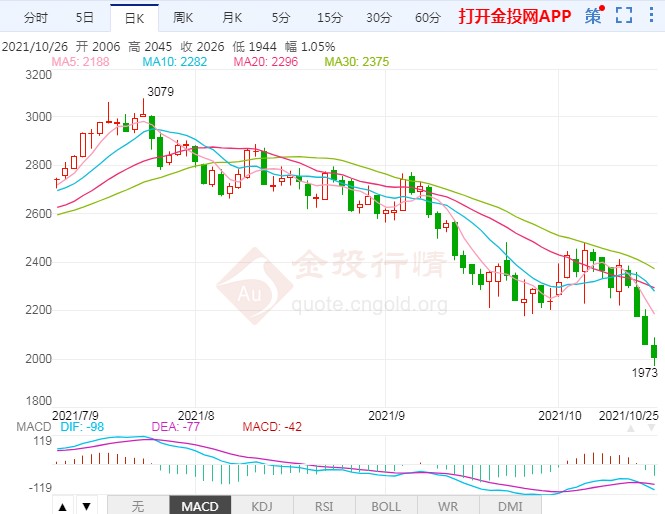Click the gray down triangle near 2021/10/25
This screenshot has height=514, width=665.
(x=652, y=428)
